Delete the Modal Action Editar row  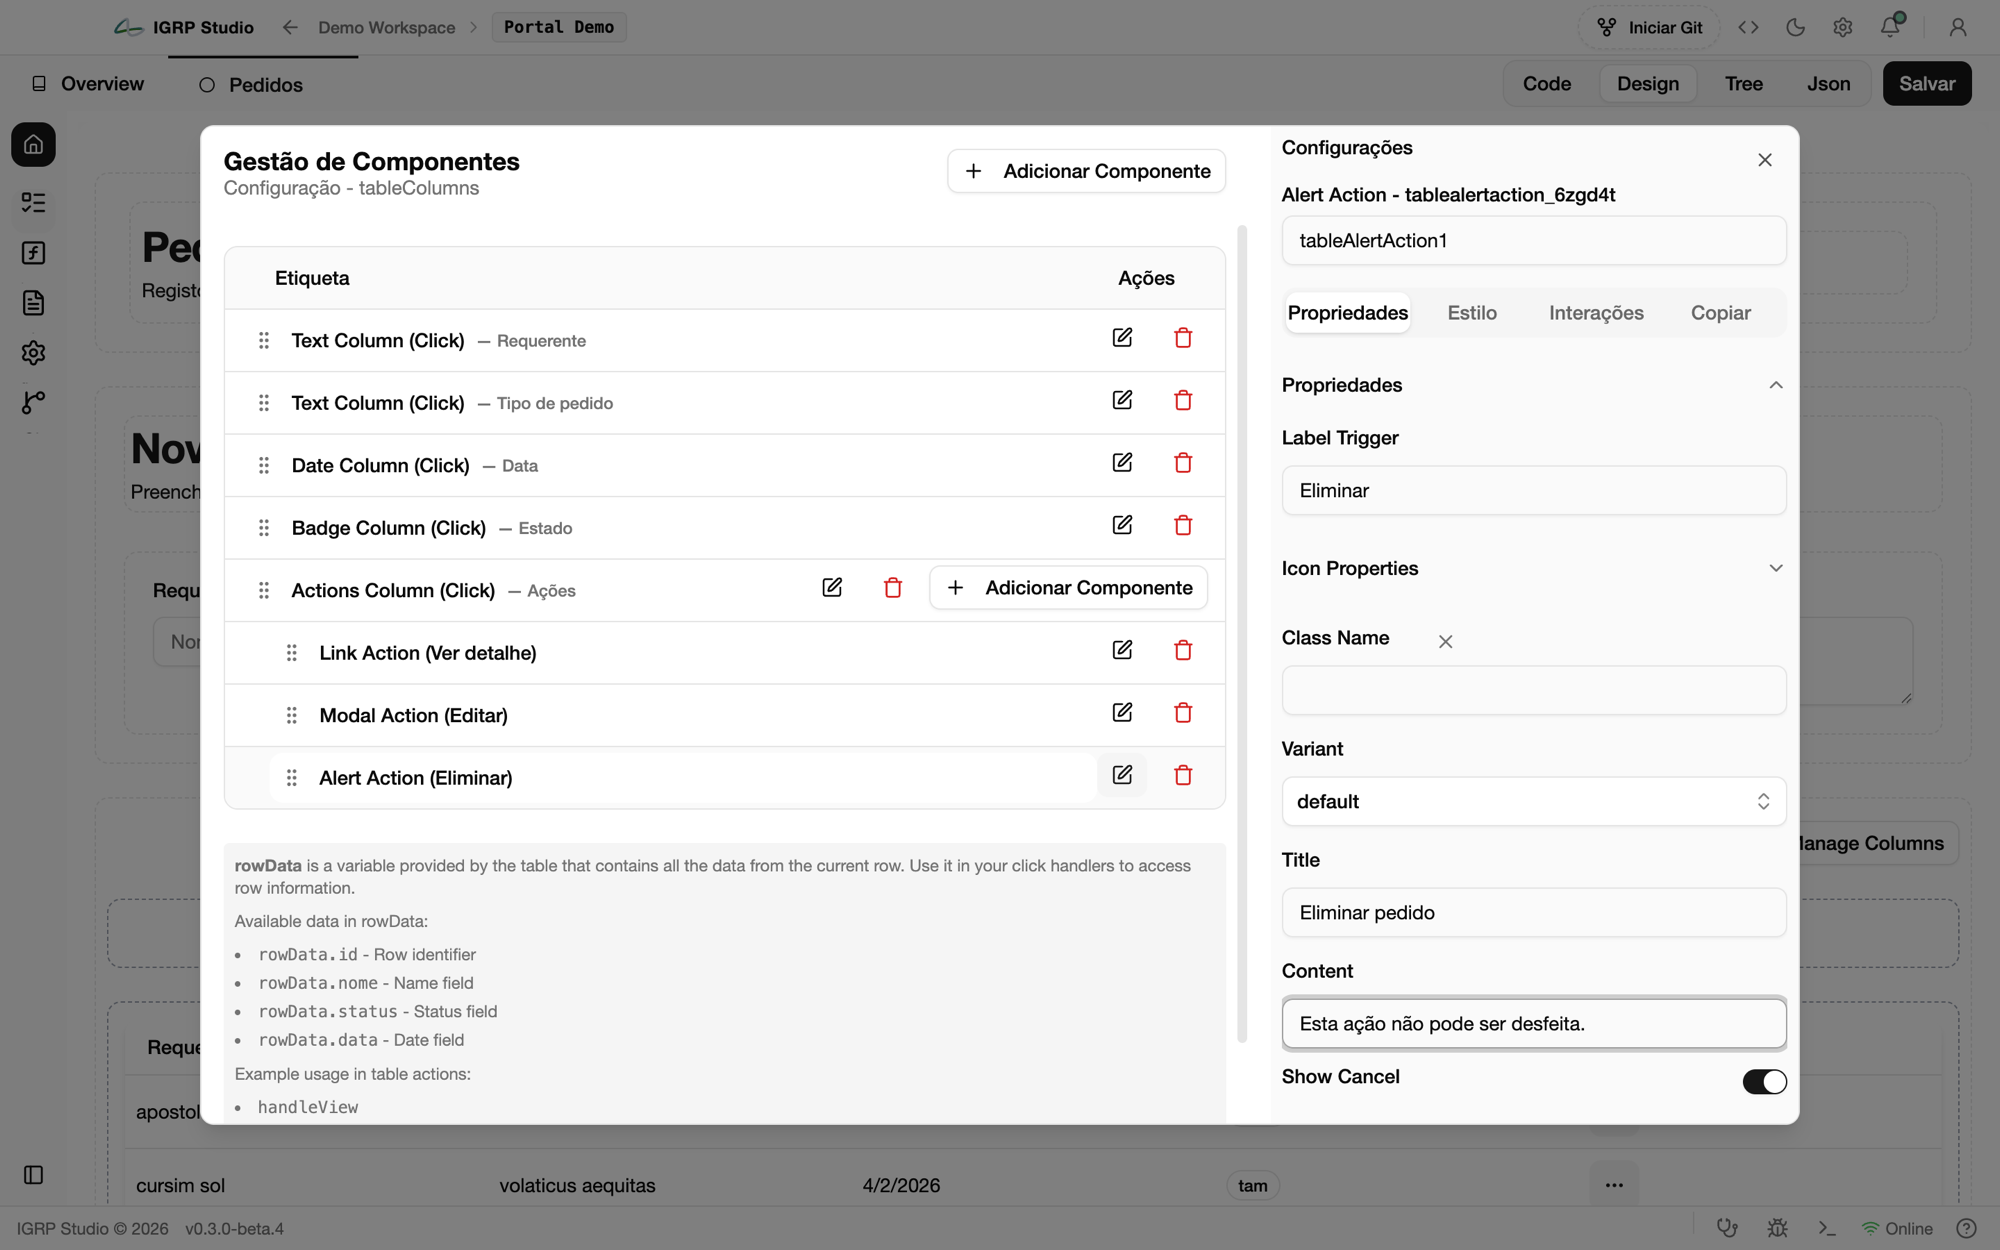(1183, 713)
